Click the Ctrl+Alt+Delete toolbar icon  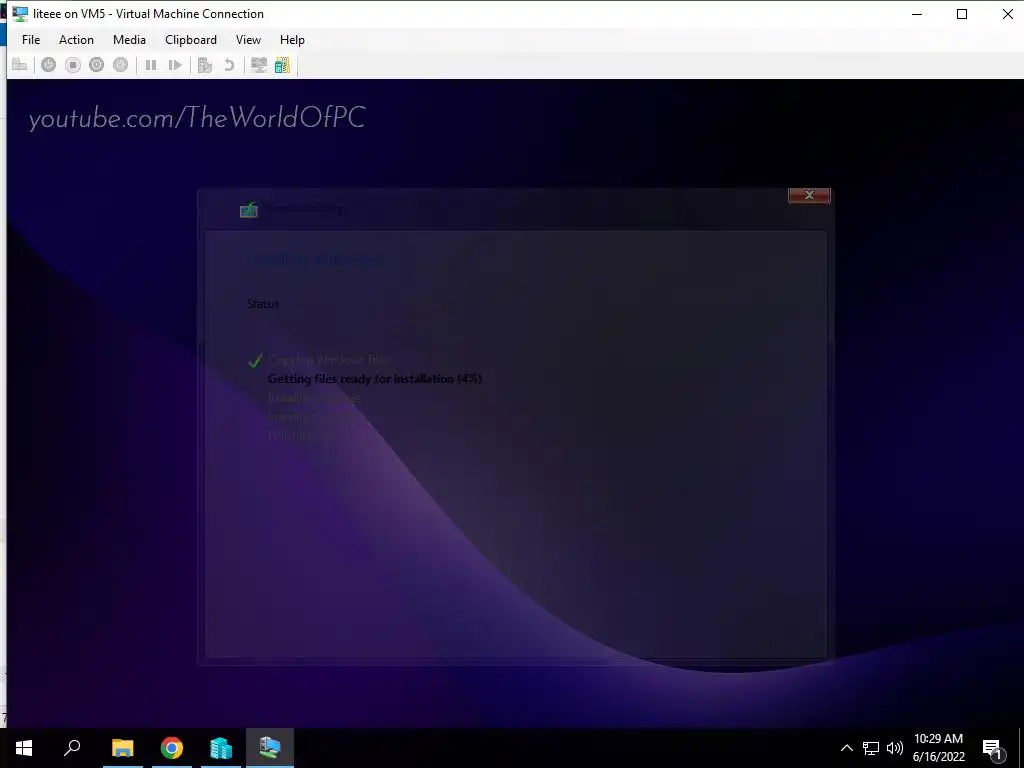pos(20,65)
